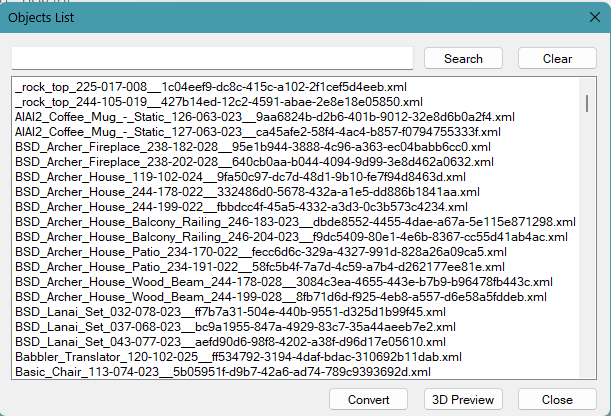Focus the search text field
Screen dimensions: 611x416
[x=212, y=58]
